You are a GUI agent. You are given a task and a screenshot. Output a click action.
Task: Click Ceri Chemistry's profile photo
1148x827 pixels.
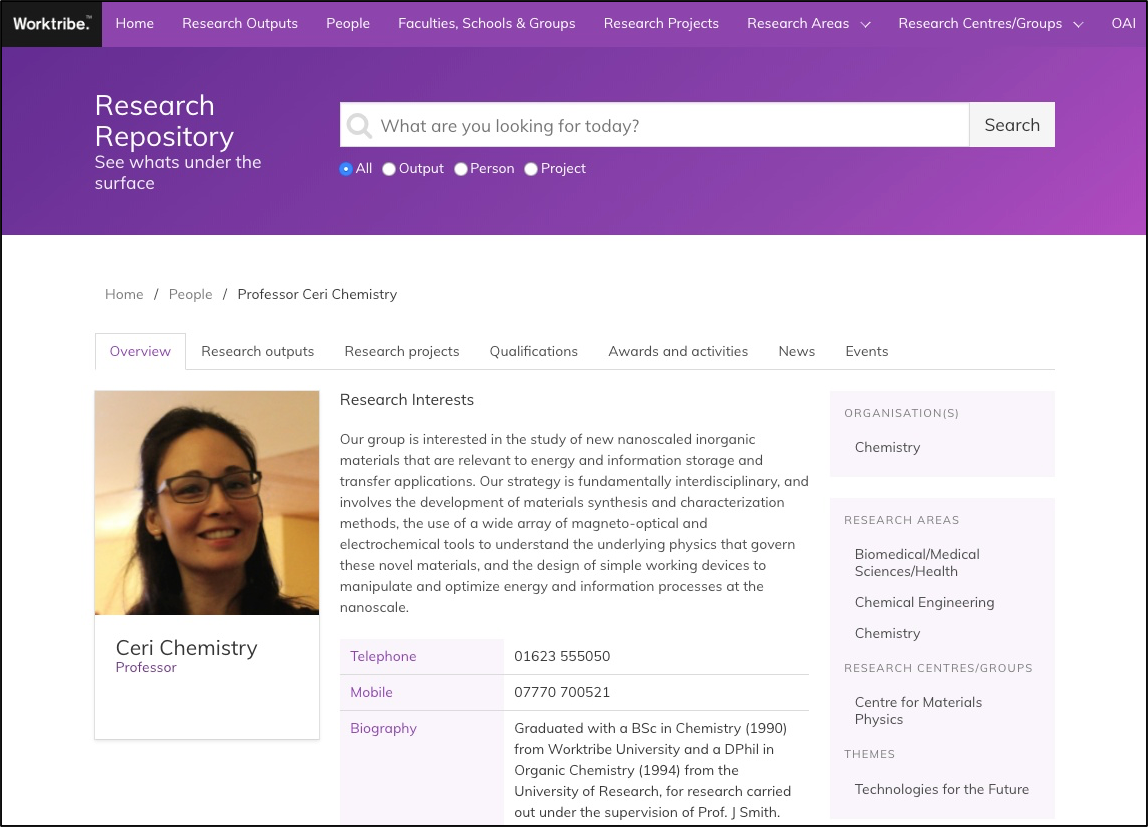207,503
